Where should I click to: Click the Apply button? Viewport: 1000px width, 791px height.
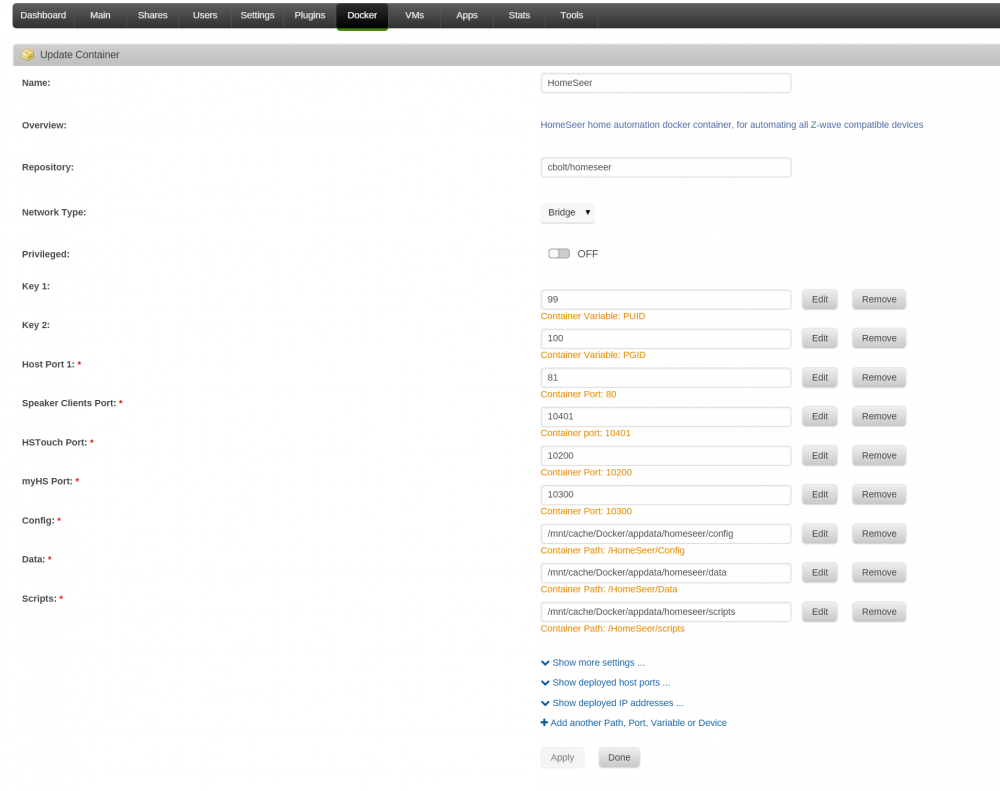tap(562, 758)
